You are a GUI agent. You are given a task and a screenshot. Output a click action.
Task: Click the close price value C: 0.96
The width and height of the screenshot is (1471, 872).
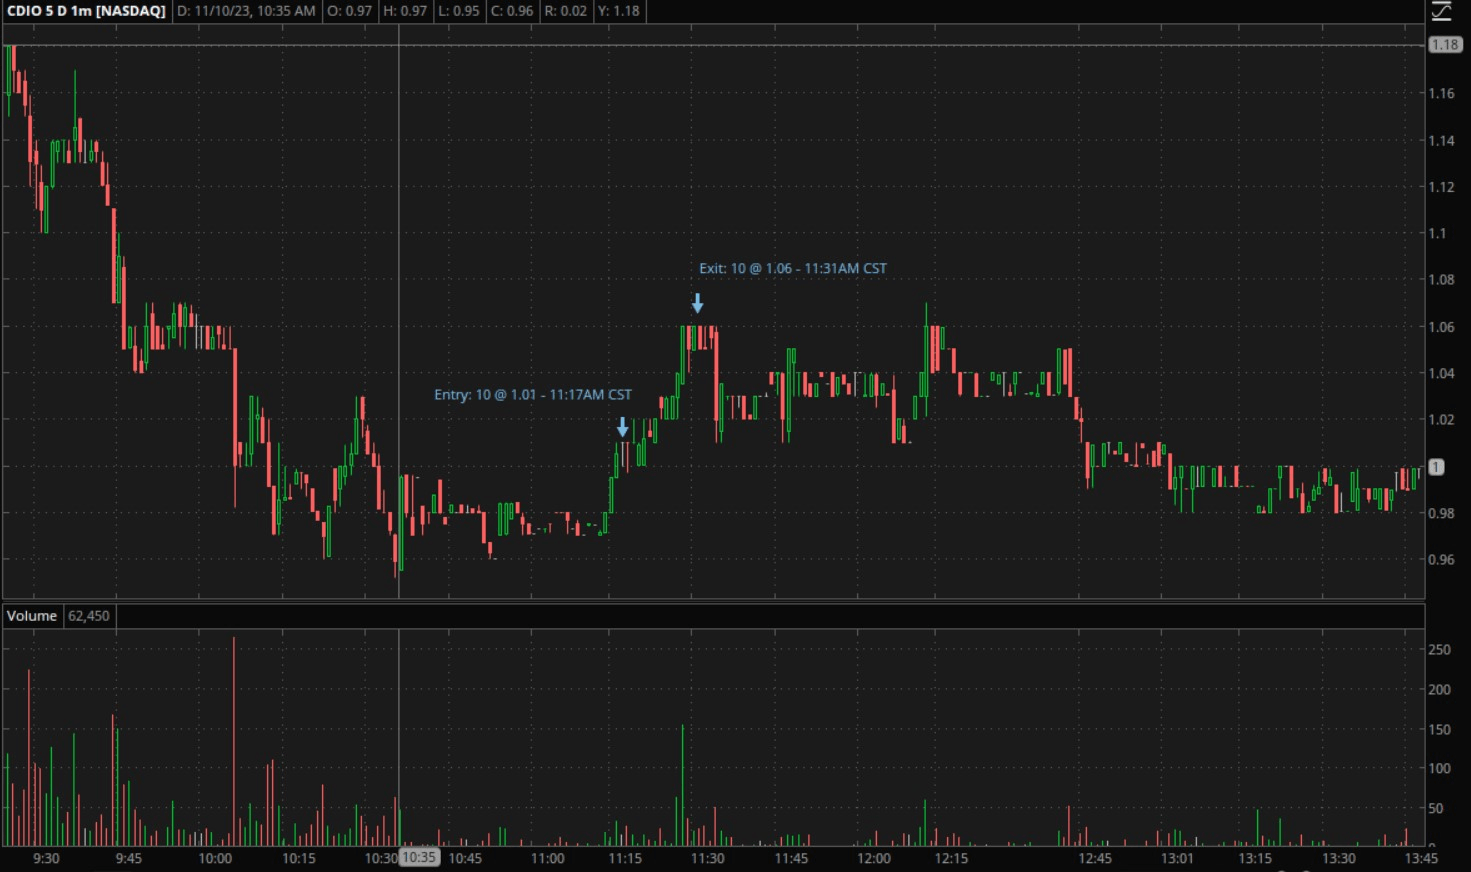click(512, 11)
